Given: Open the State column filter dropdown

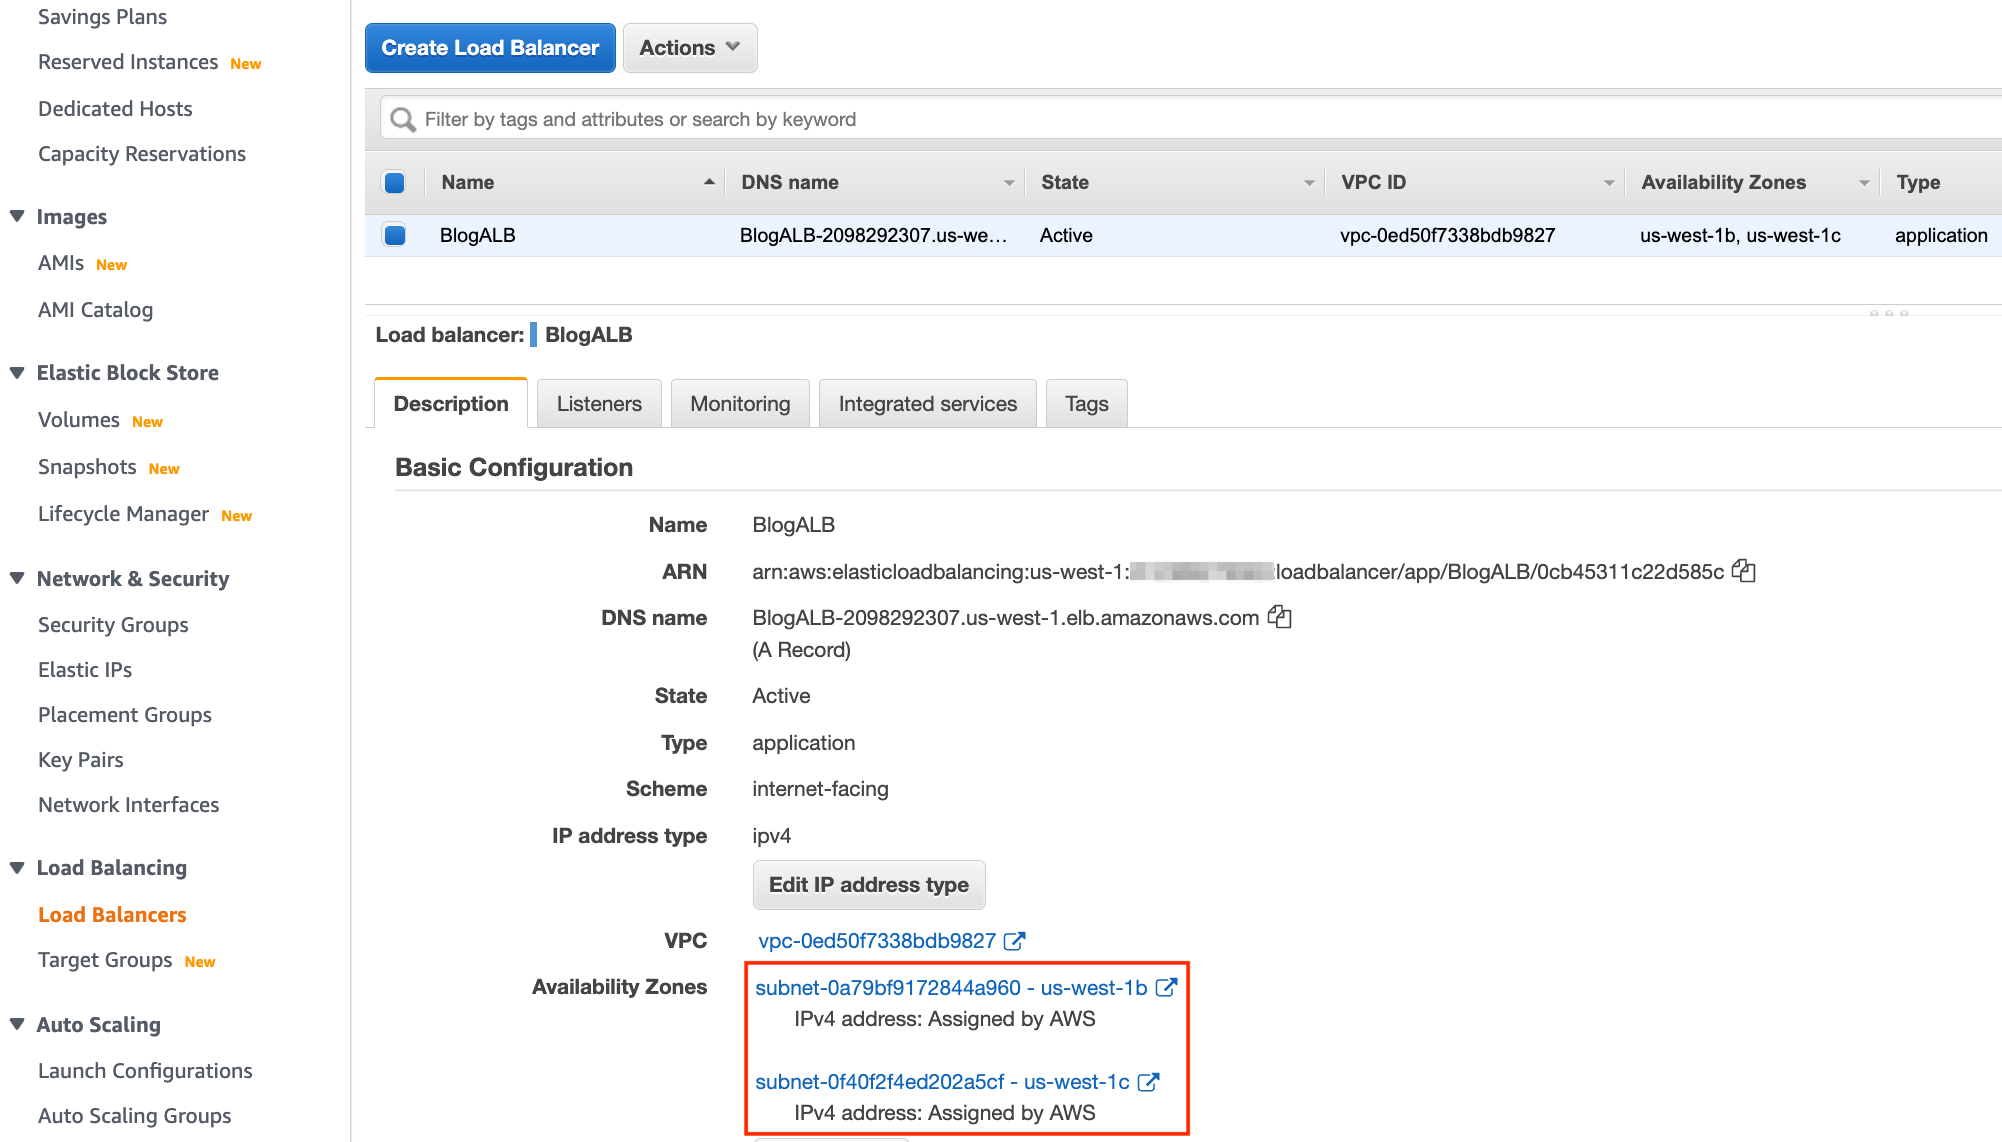Looking at the screenshot, I should click(x=1310, y=183).
